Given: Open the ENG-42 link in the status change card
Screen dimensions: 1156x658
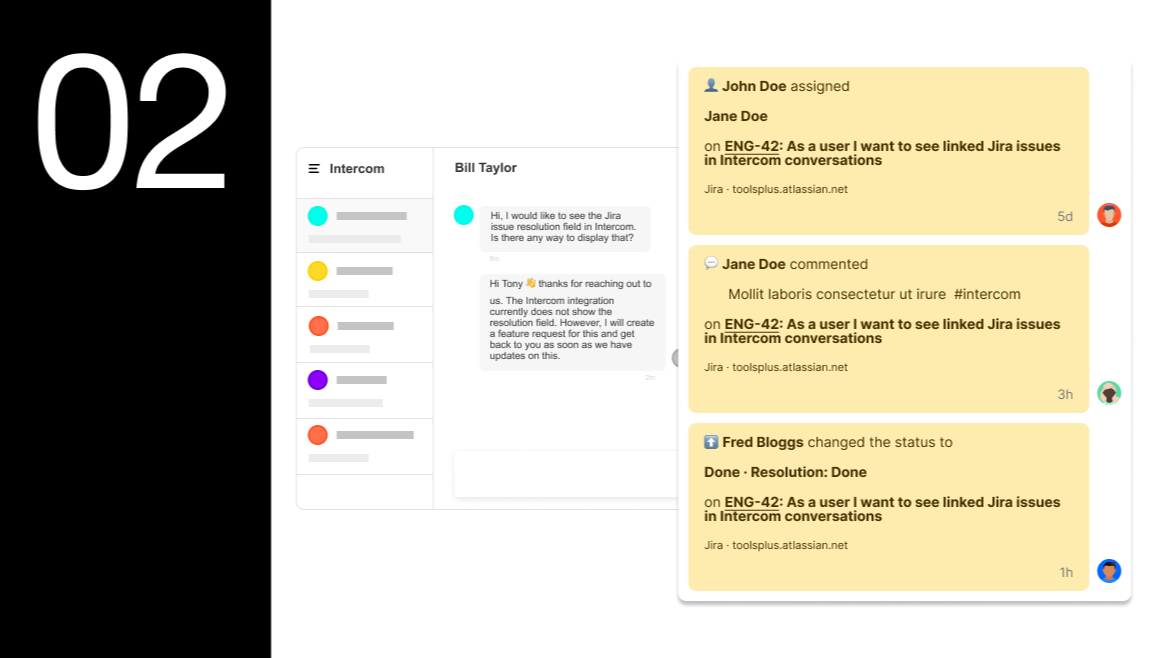Looking at the screenshot, I should 751,502.
